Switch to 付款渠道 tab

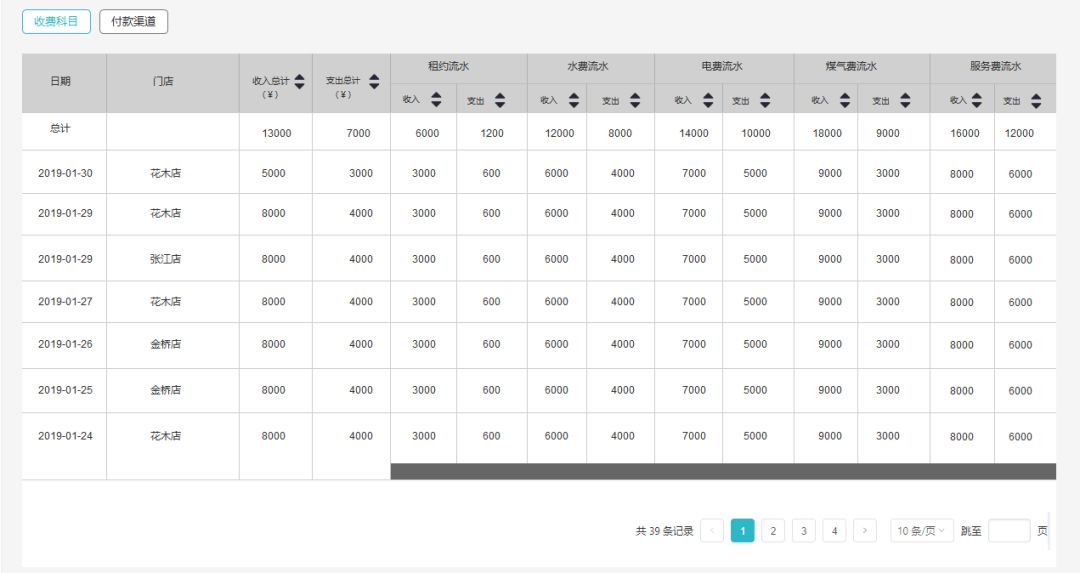point(134,21)
